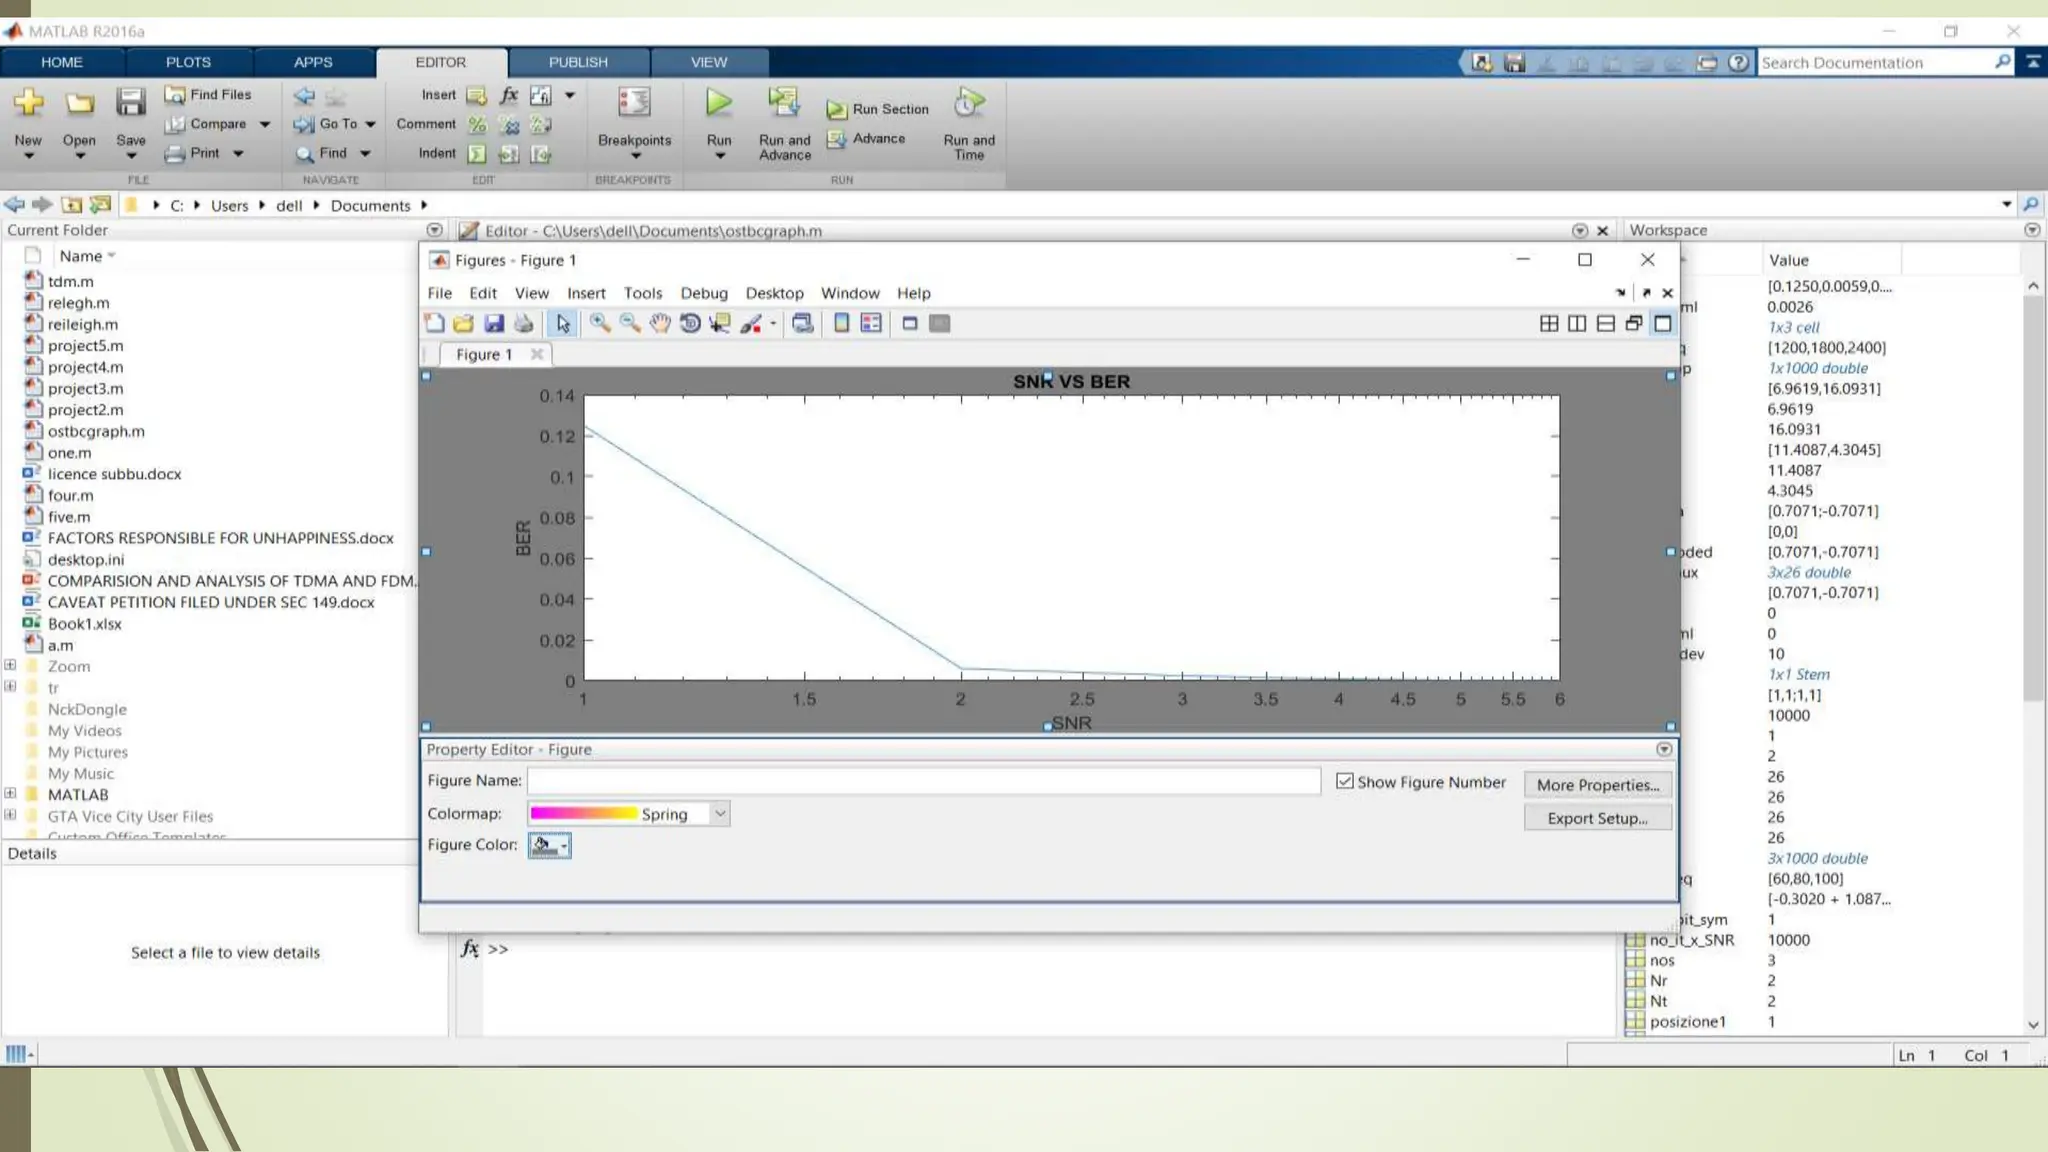Select the Pan hand tool
Viewport: 2048px width, 1152px height.
pos(659,323)
